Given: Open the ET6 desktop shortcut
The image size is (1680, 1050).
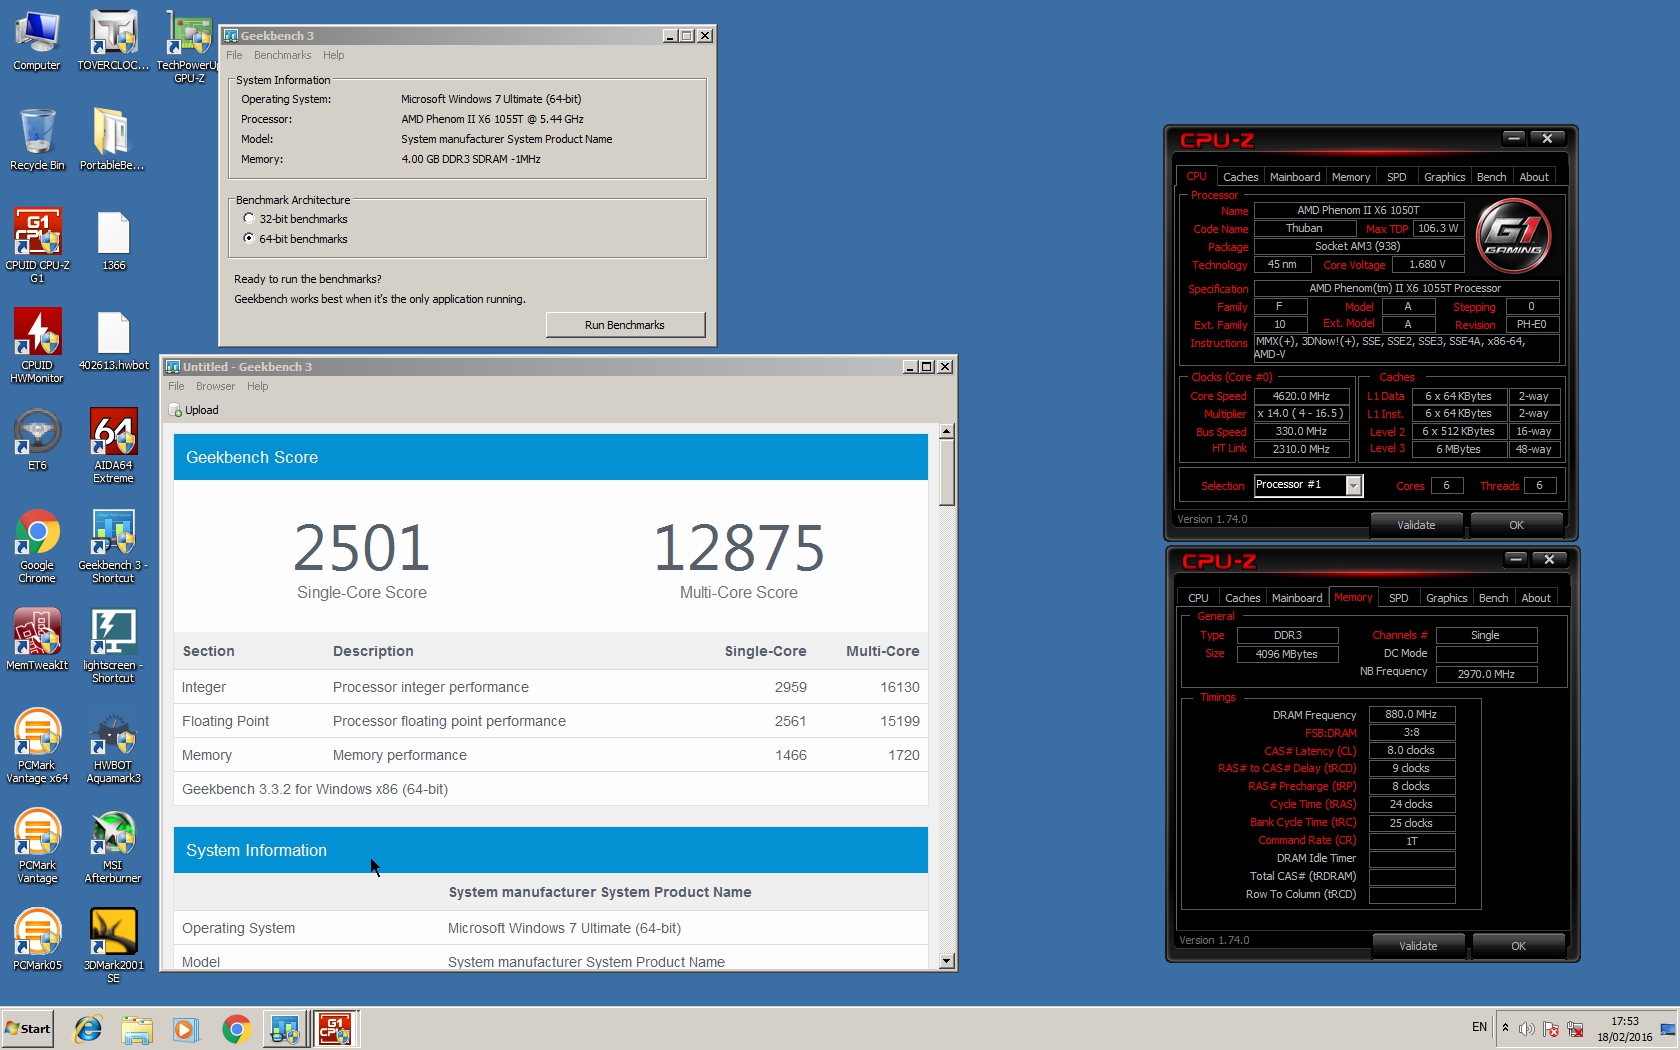Looking at the screenshot, I should click(37, 440).
